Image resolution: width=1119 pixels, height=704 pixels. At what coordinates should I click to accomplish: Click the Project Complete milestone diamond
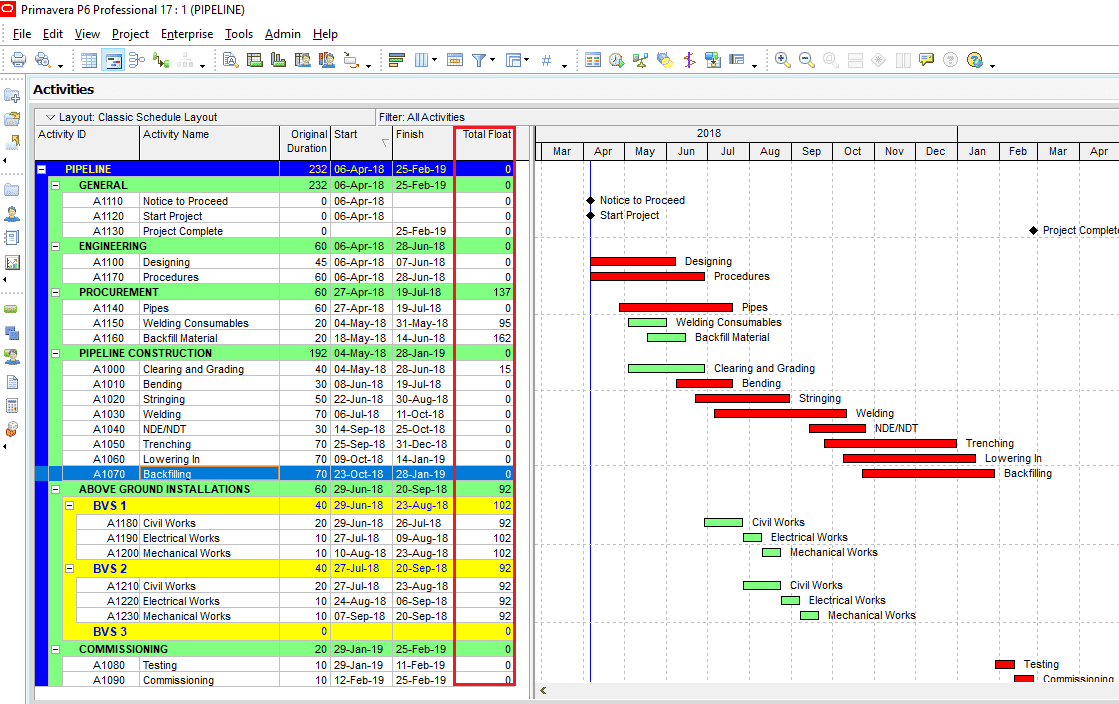click(1033, 230)
